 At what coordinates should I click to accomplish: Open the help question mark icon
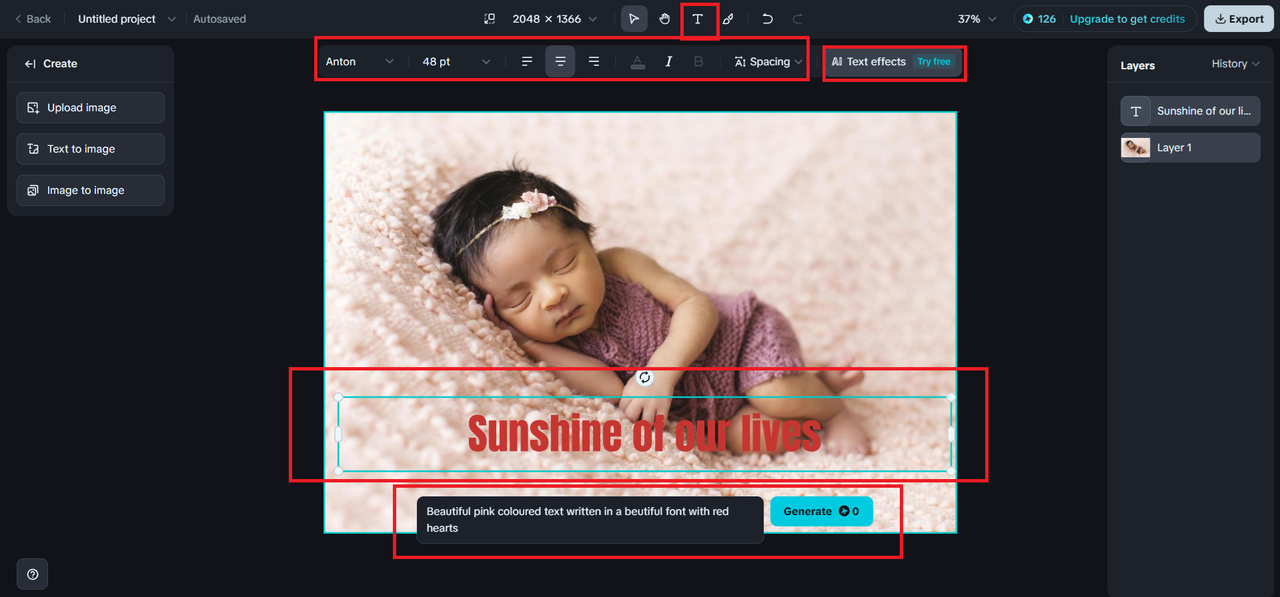point(33,574)
